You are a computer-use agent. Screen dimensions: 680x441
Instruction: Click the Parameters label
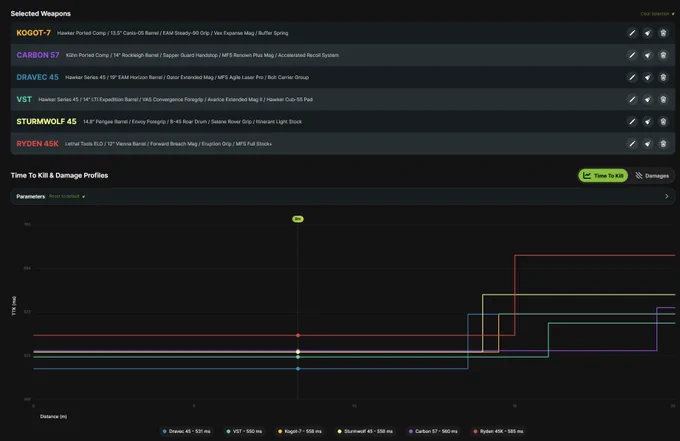click(31, 196)
